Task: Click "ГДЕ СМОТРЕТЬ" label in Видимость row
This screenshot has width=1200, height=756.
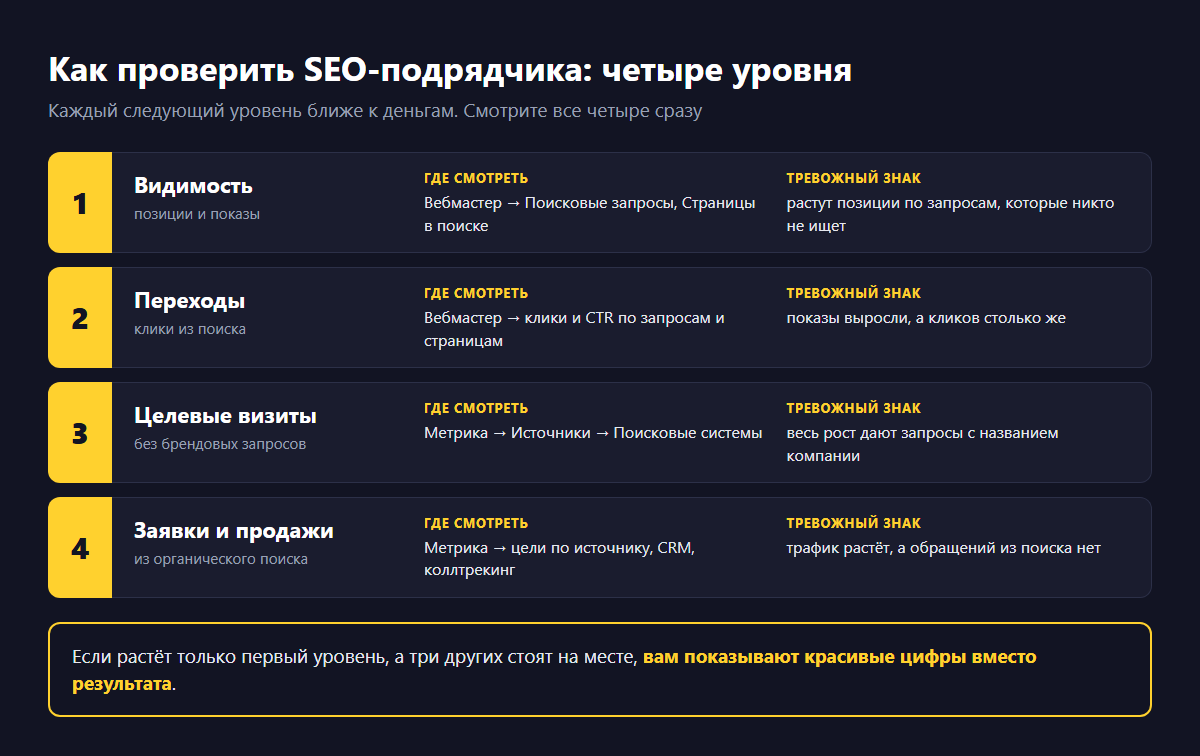Action: 476,178
